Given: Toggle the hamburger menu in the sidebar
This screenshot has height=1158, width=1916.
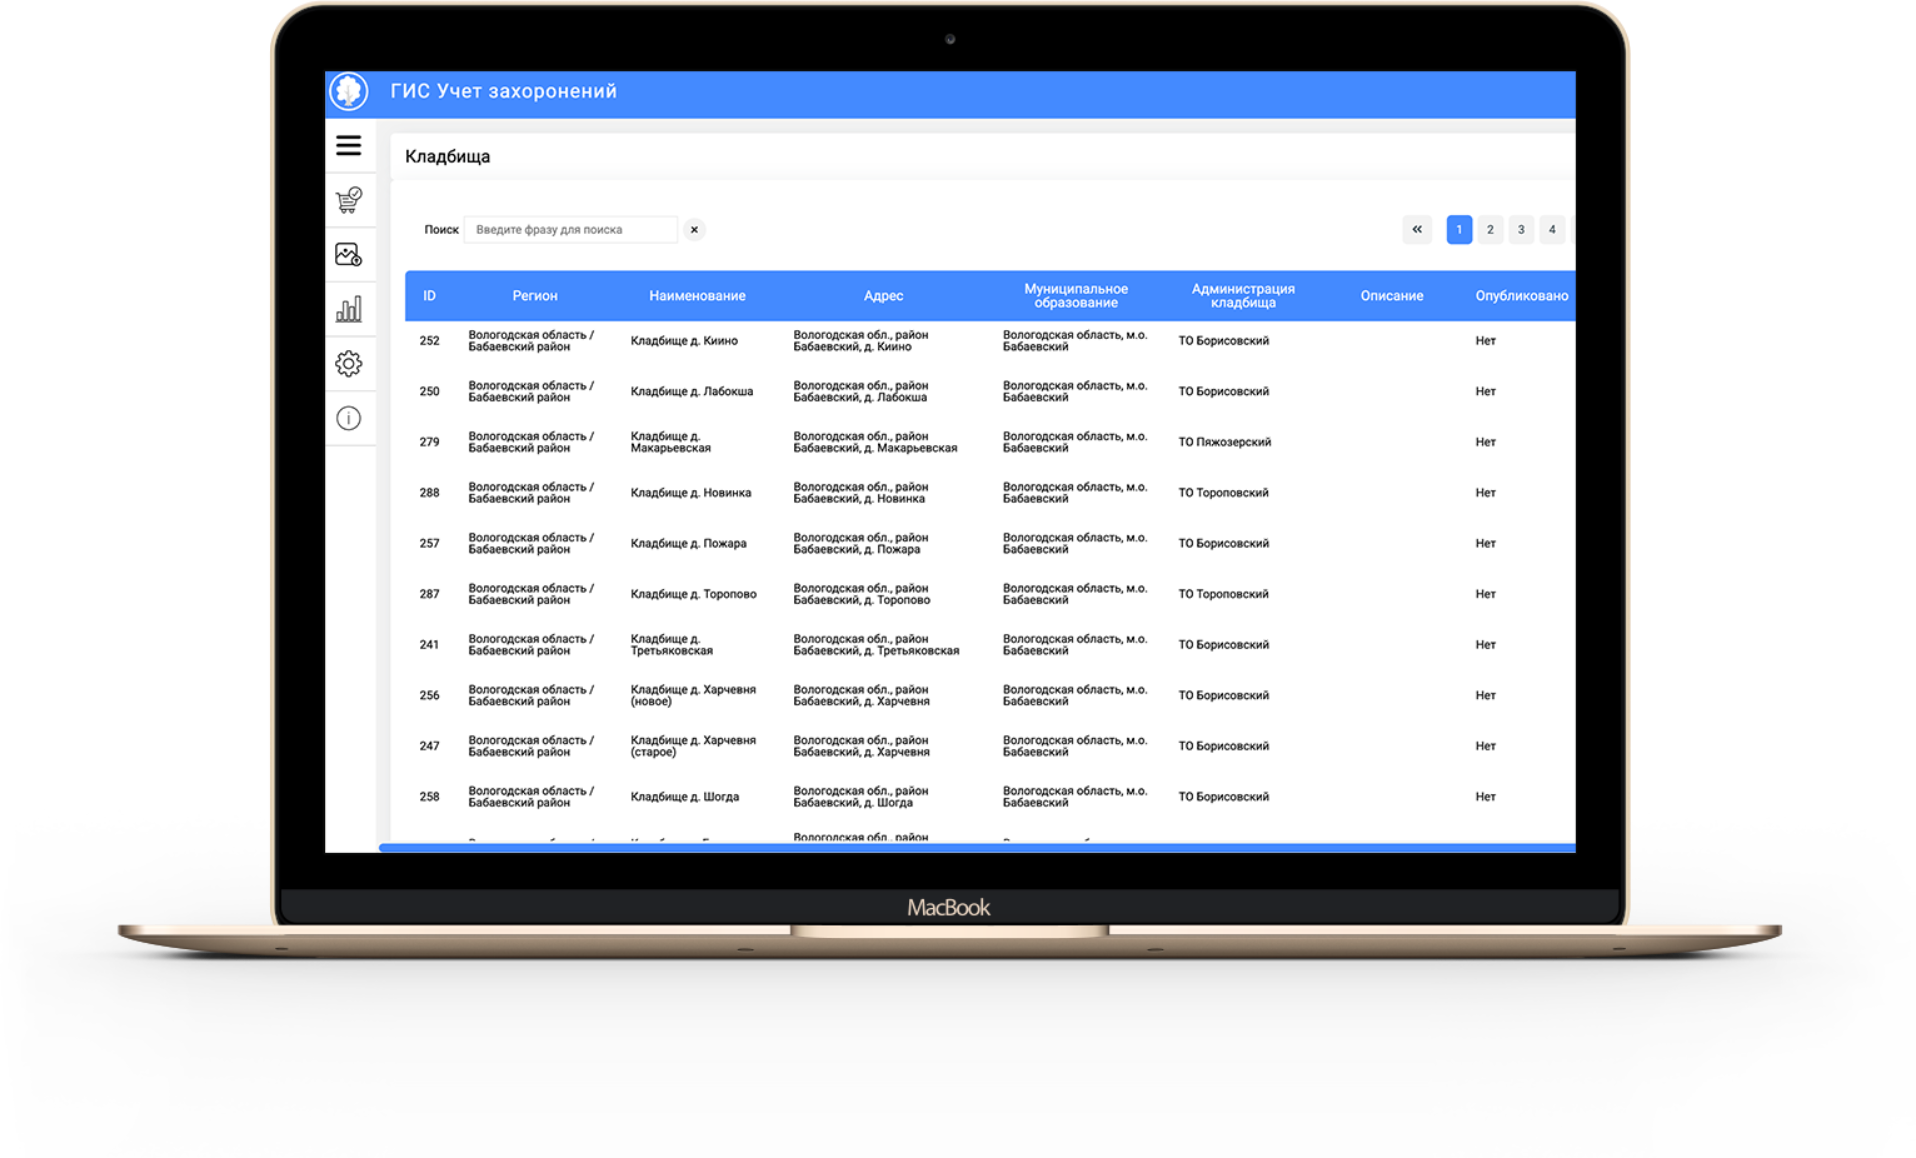Looking at the screenshot, I should (x=348, y=146).
